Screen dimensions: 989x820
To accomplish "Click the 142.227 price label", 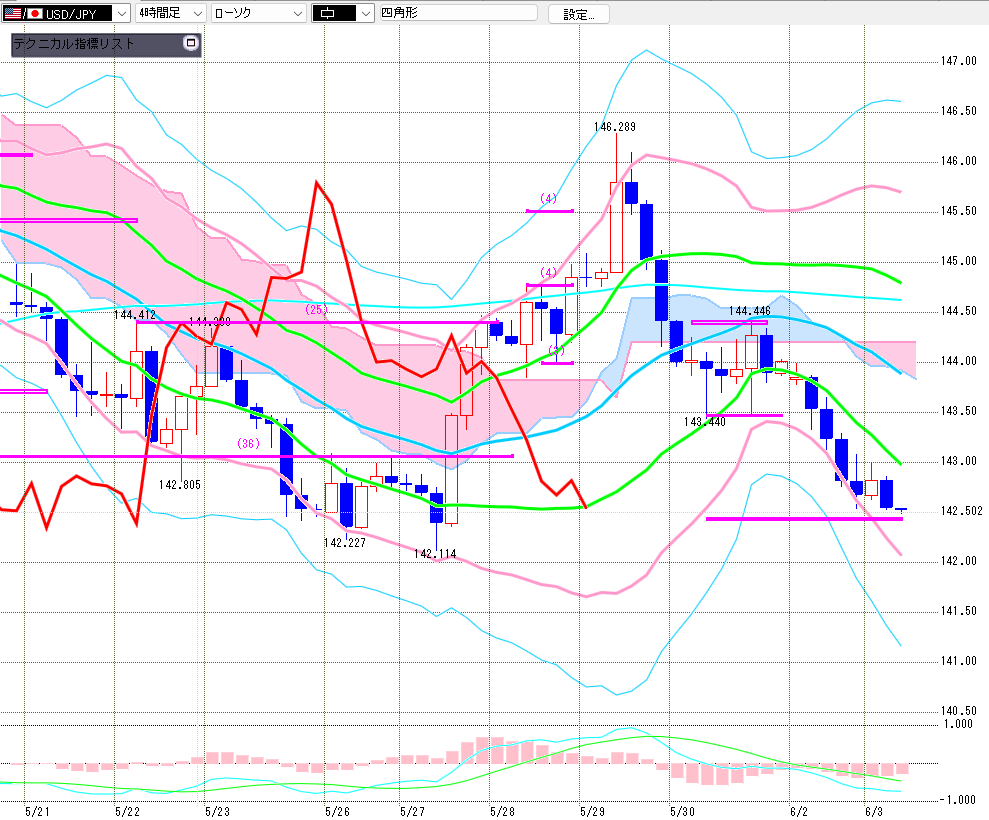I will coord(344,542).
